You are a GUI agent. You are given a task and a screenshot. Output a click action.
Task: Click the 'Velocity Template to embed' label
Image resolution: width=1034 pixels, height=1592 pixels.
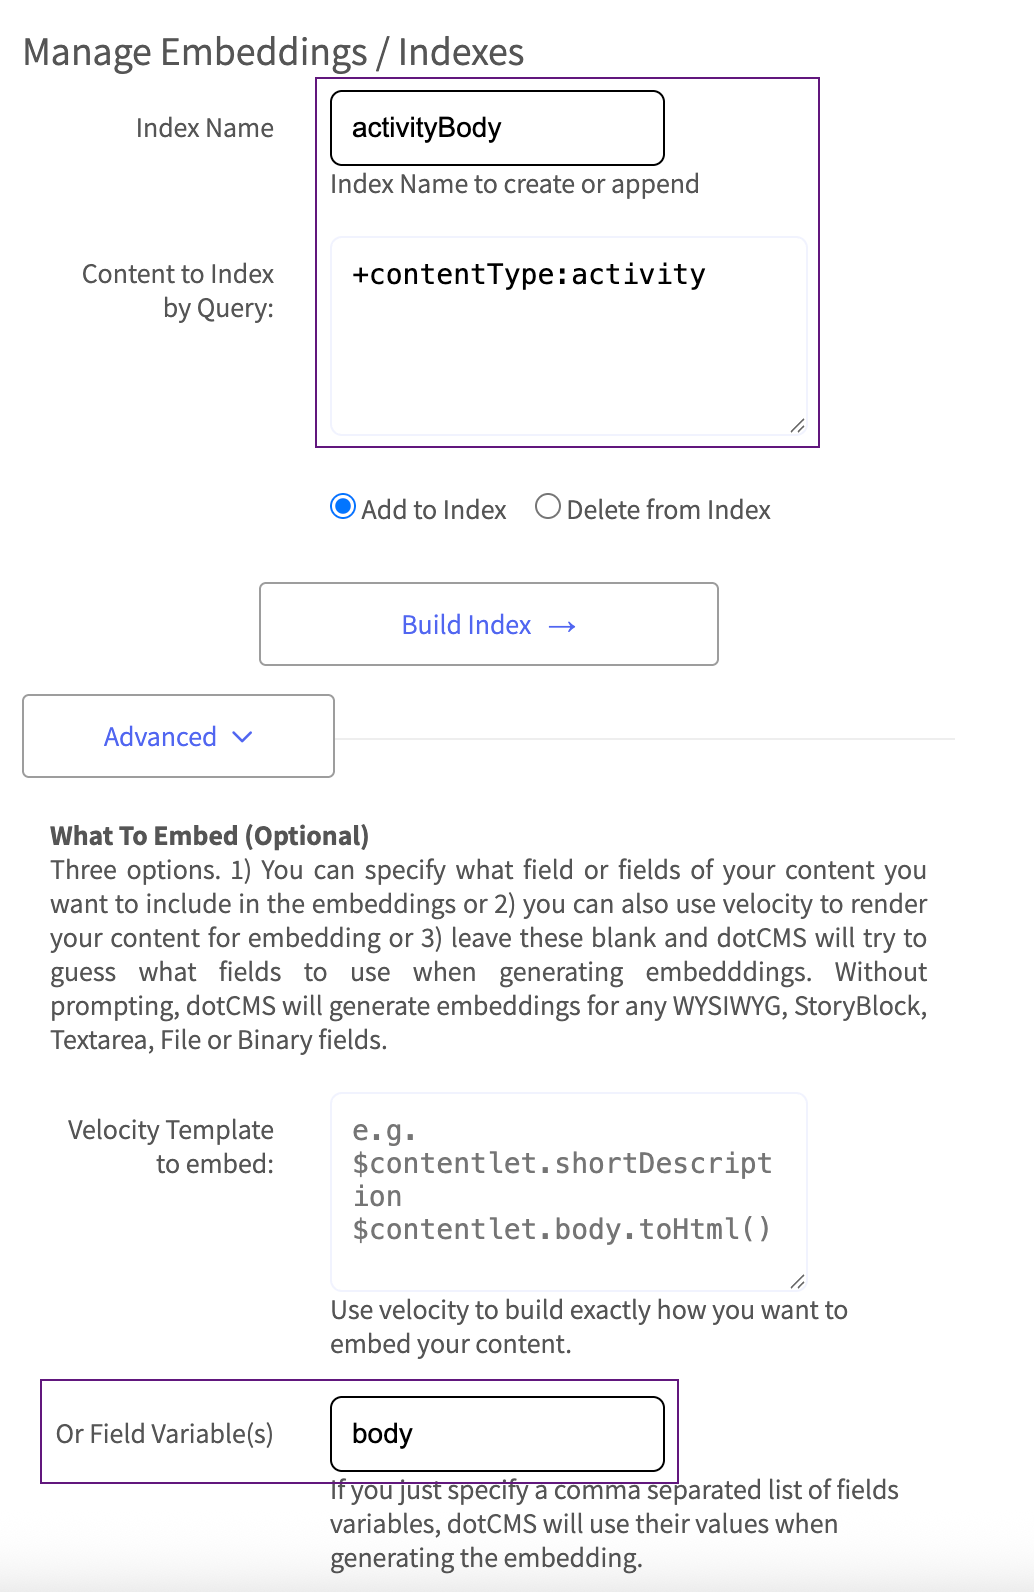point(171,1147)
